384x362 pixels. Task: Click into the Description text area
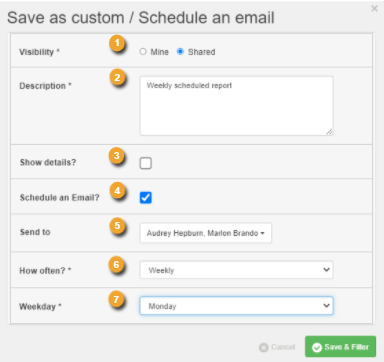click(236, 106)
